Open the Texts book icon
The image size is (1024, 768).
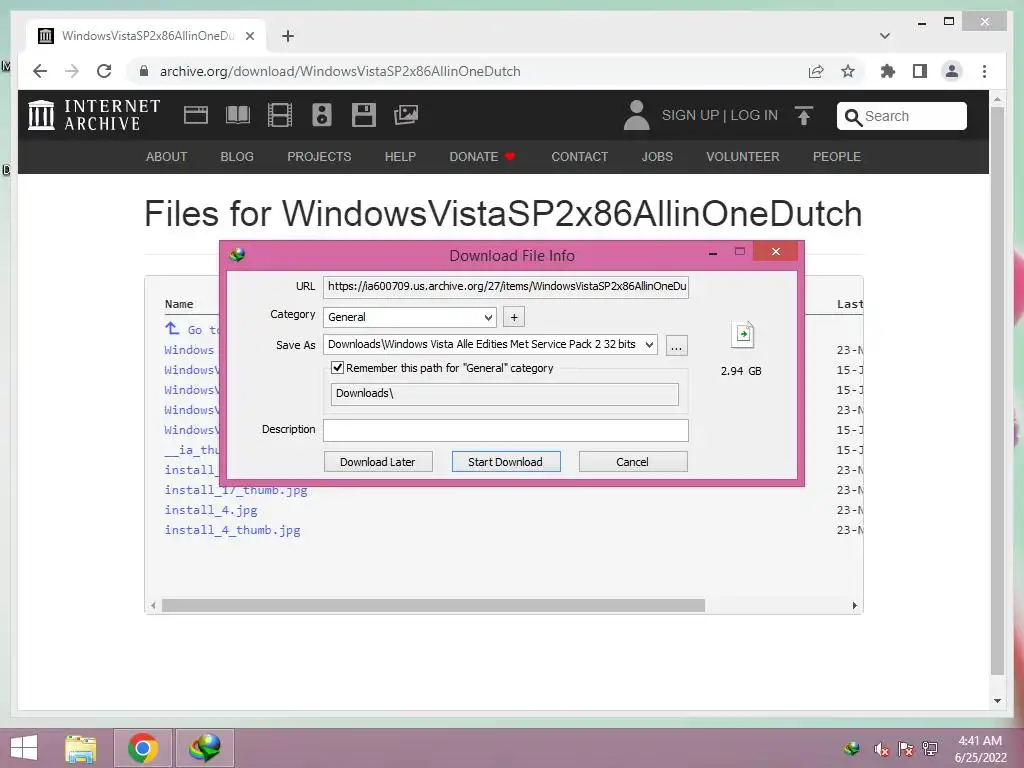[238, 115]
